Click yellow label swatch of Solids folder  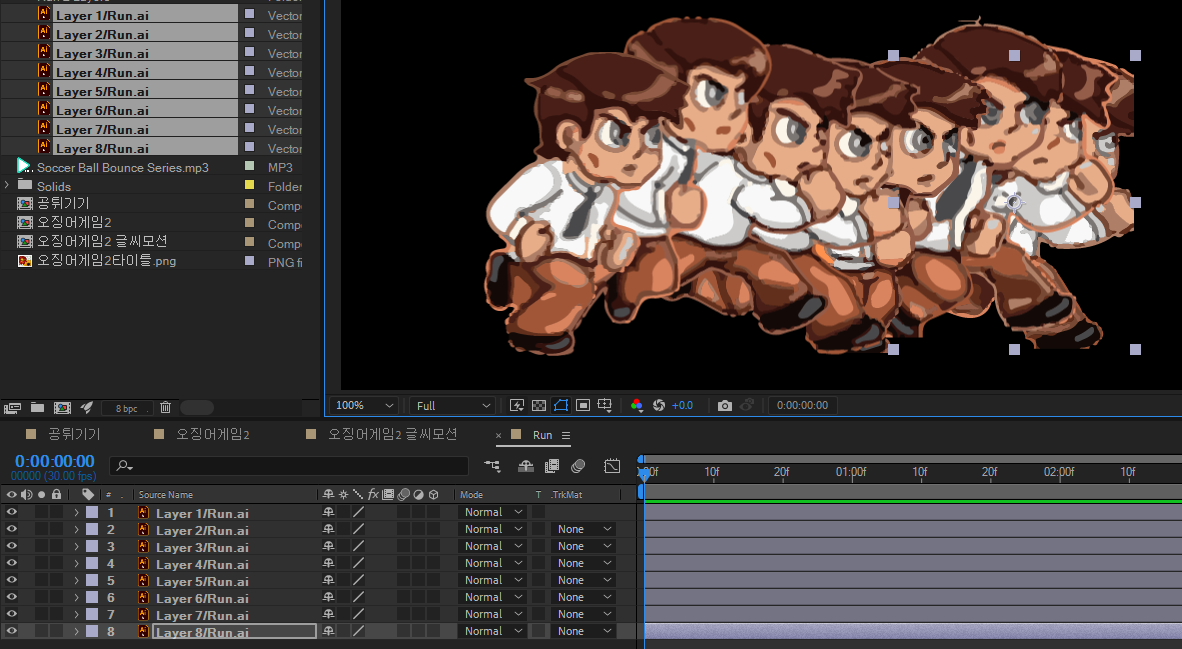(x=250, y=185)
